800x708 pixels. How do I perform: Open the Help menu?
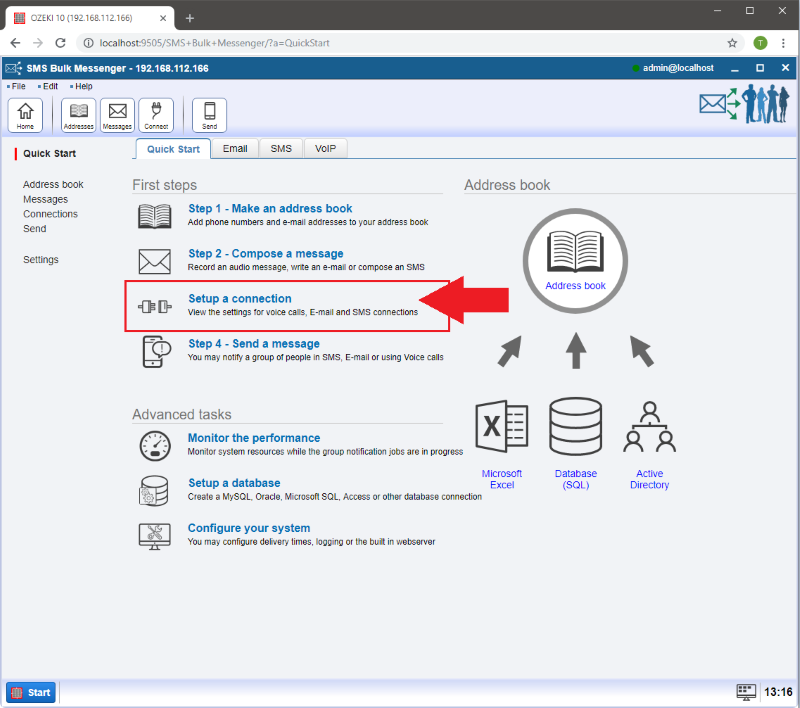coord(83,87)
